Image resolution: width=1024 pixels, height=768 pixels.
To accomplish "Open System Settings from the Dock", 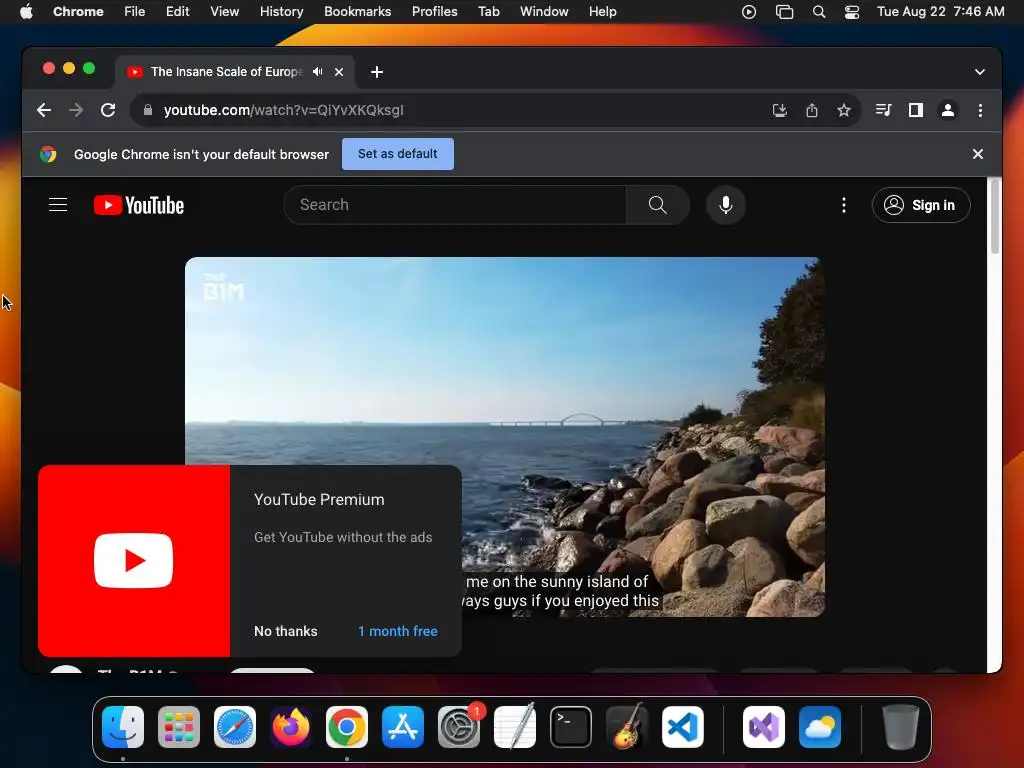I will [459, 727].
